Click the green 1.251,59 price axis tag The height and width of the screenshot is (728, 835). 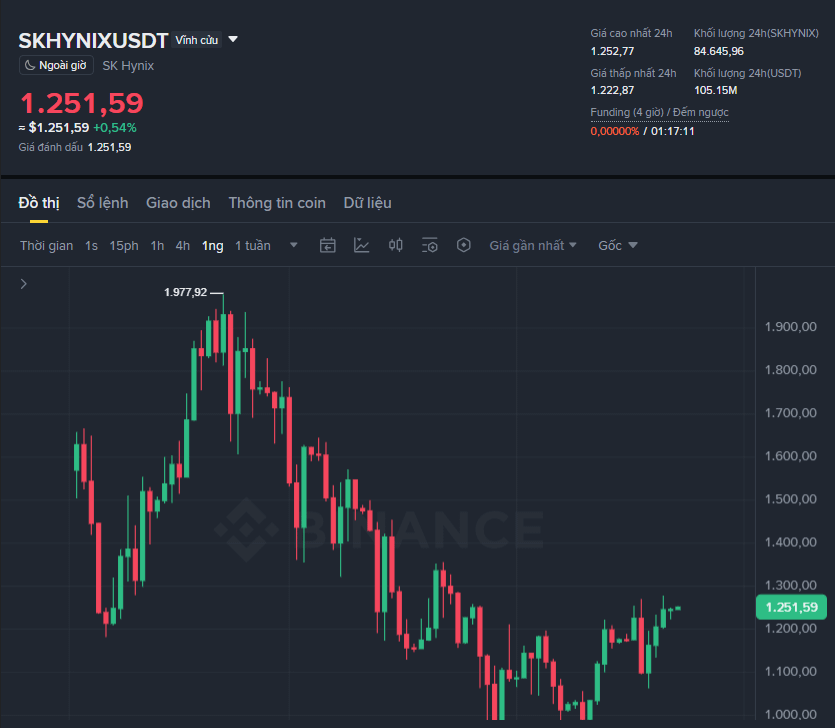click(x=791, y=607)
